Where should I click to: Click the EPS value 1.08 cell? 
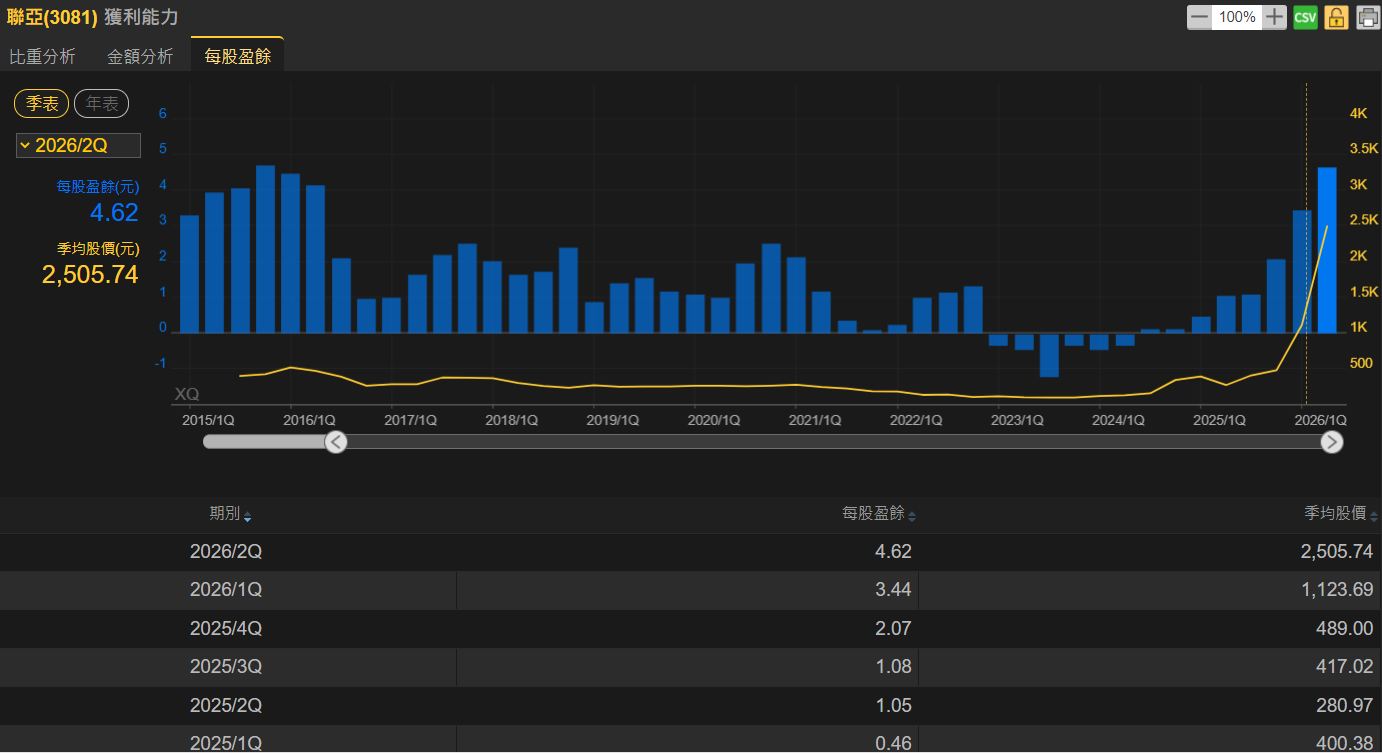(893, 667)
